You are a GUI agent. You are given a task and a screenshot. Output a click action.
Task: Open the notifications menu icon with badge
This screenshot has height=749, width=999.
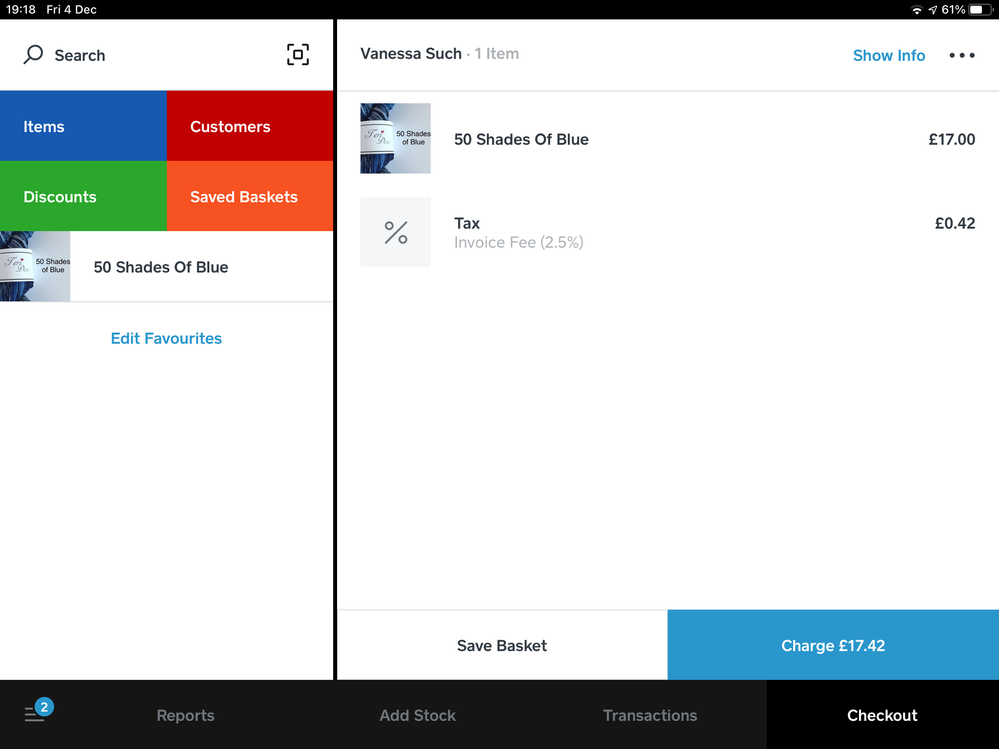click(38, 711)
